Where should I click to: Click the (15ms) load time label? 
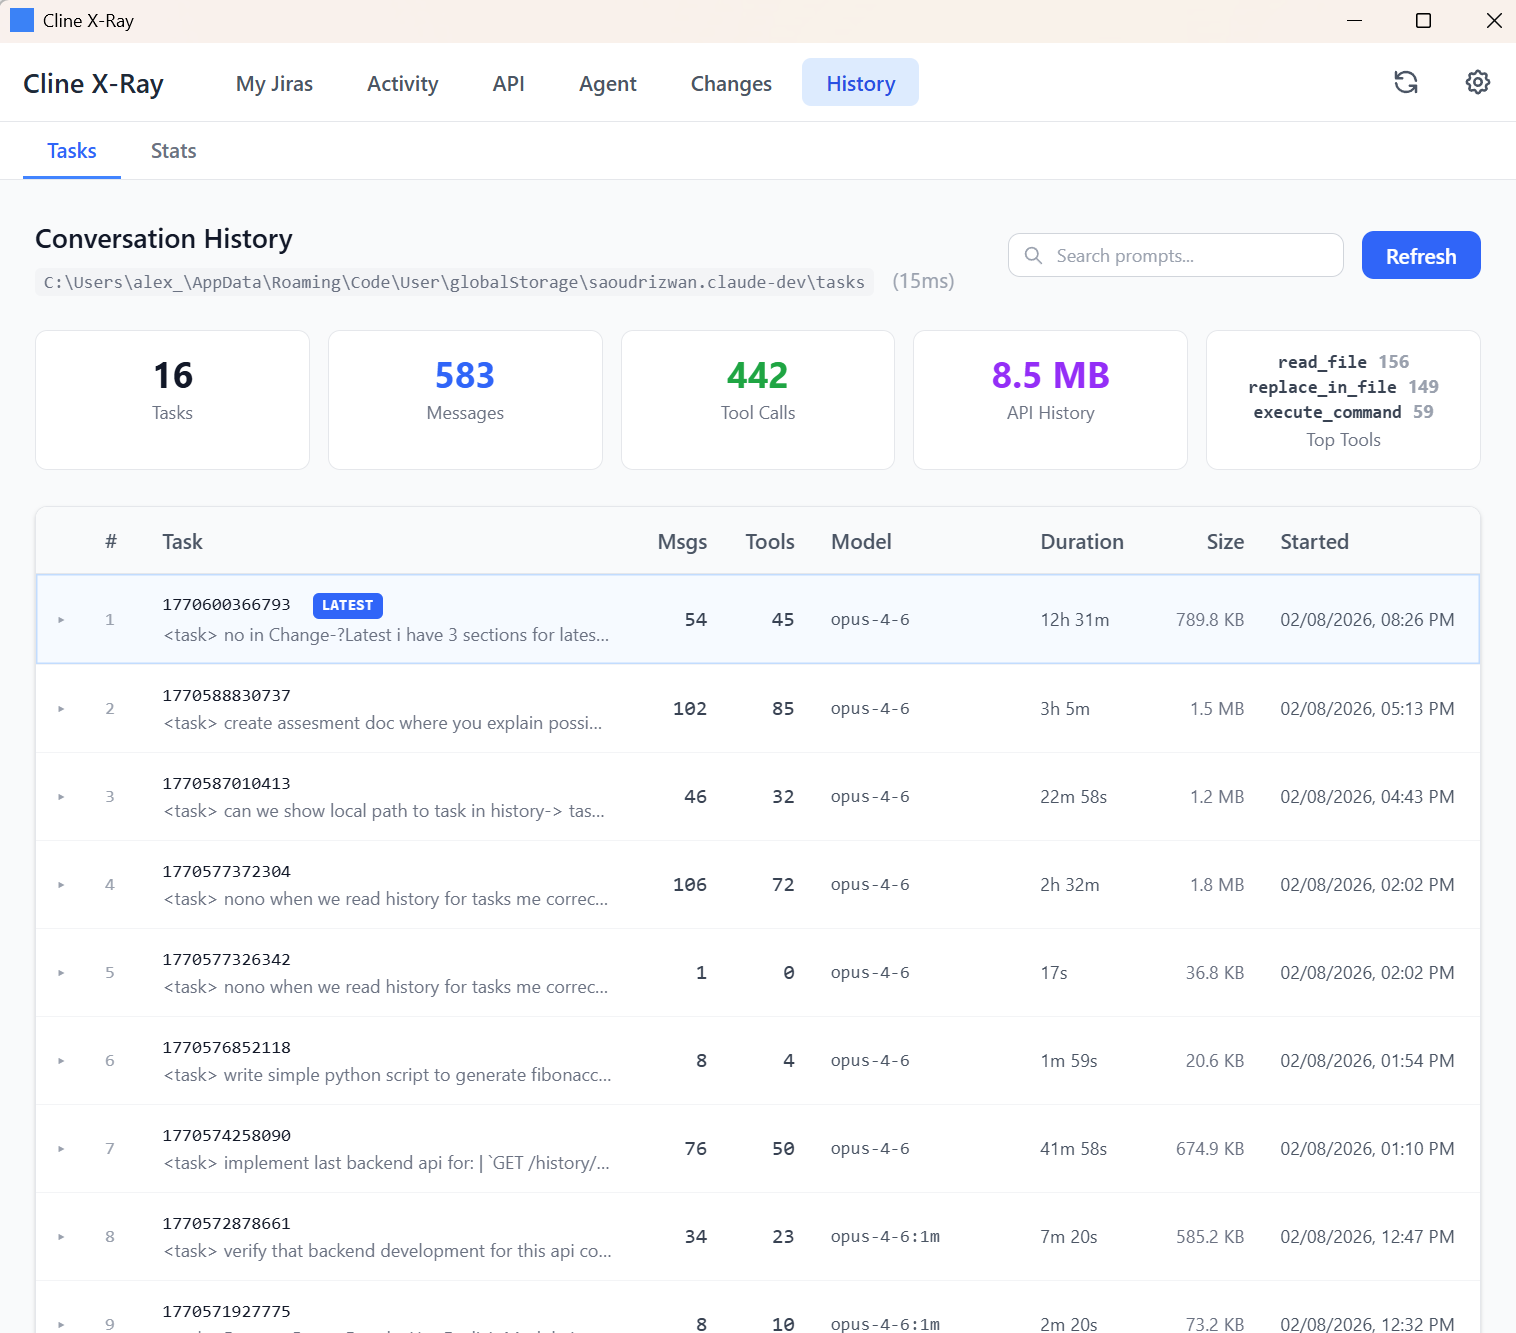(923, 281)
